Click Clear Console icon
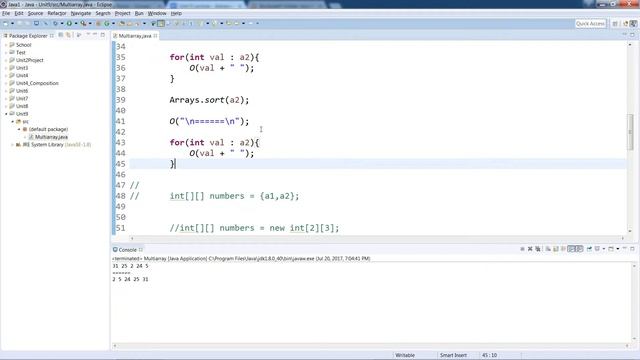The width and height of the screenshot is (640, 360). (x=548, y=249)
